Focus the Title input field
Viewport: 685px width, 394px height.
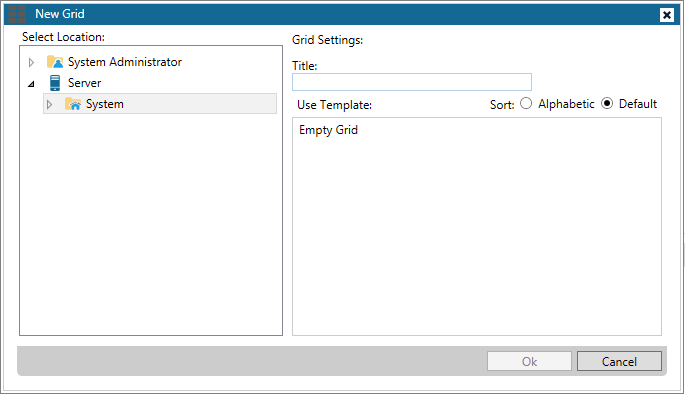412,82
